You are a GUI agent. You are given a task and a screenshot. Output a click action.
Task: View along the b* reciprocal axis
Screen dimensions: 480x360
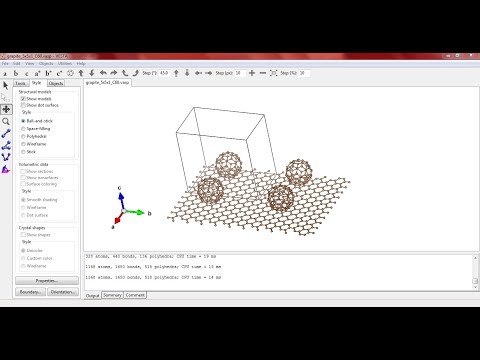click(48, 73)
